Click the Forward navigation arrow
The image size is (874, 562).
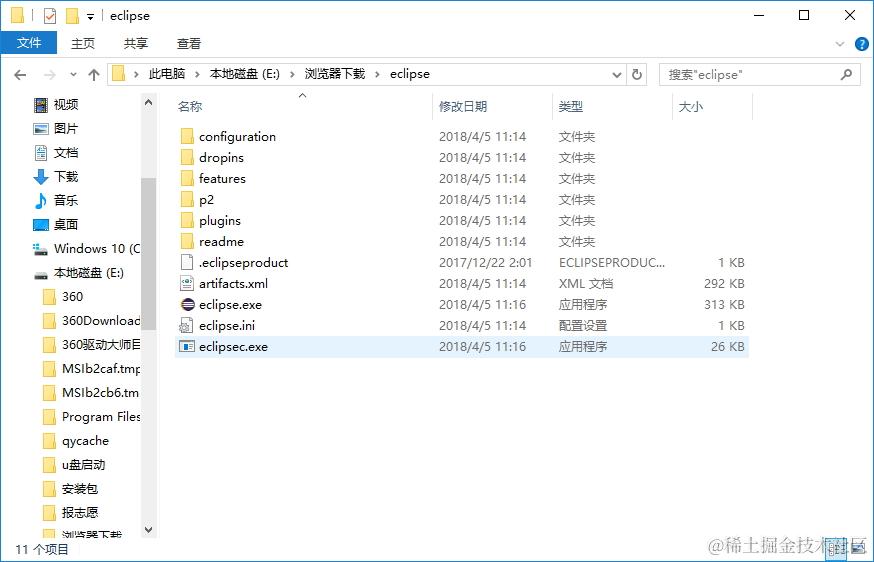coord(50,74)
